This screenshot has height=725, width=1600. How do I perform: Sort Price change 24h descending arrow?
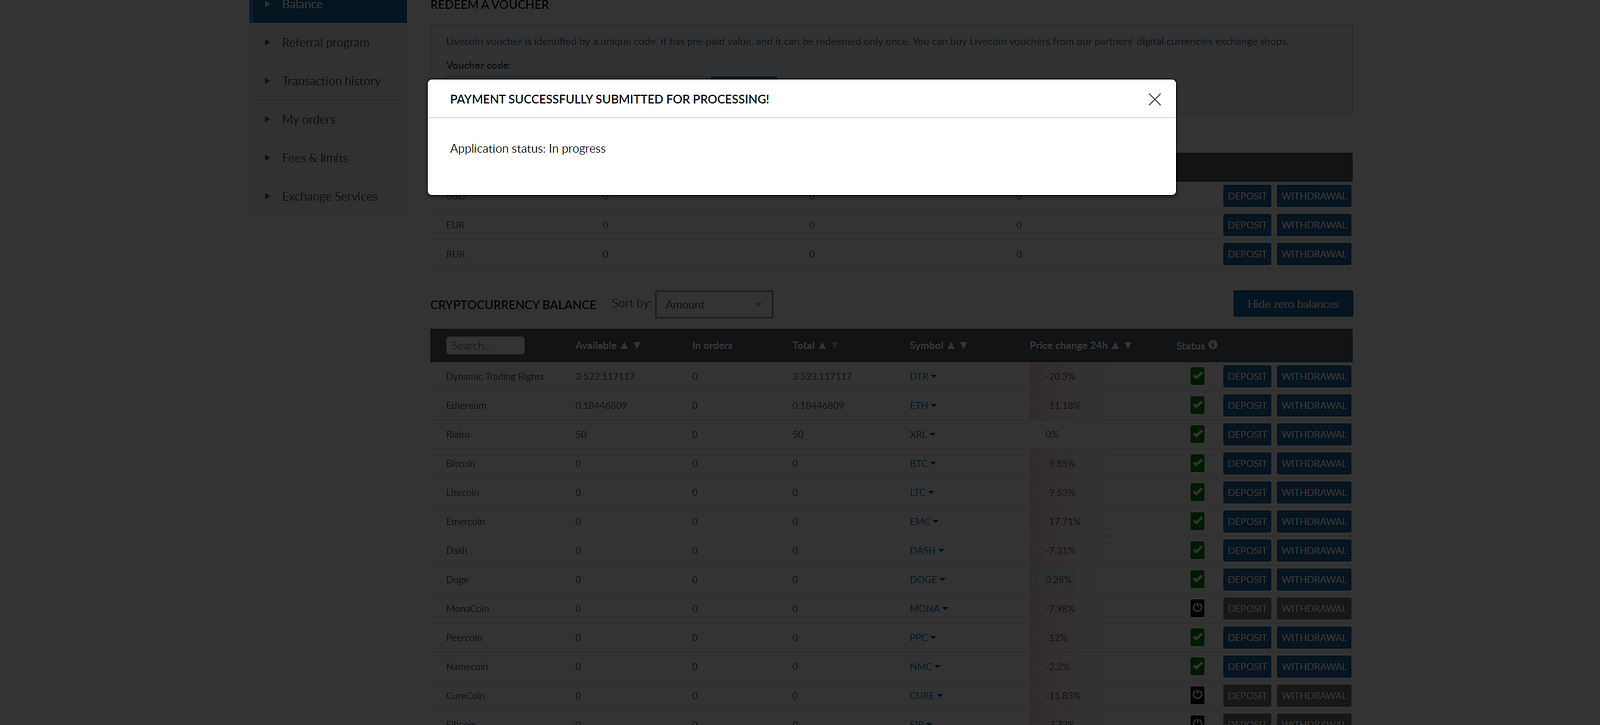pos(1128,345)
